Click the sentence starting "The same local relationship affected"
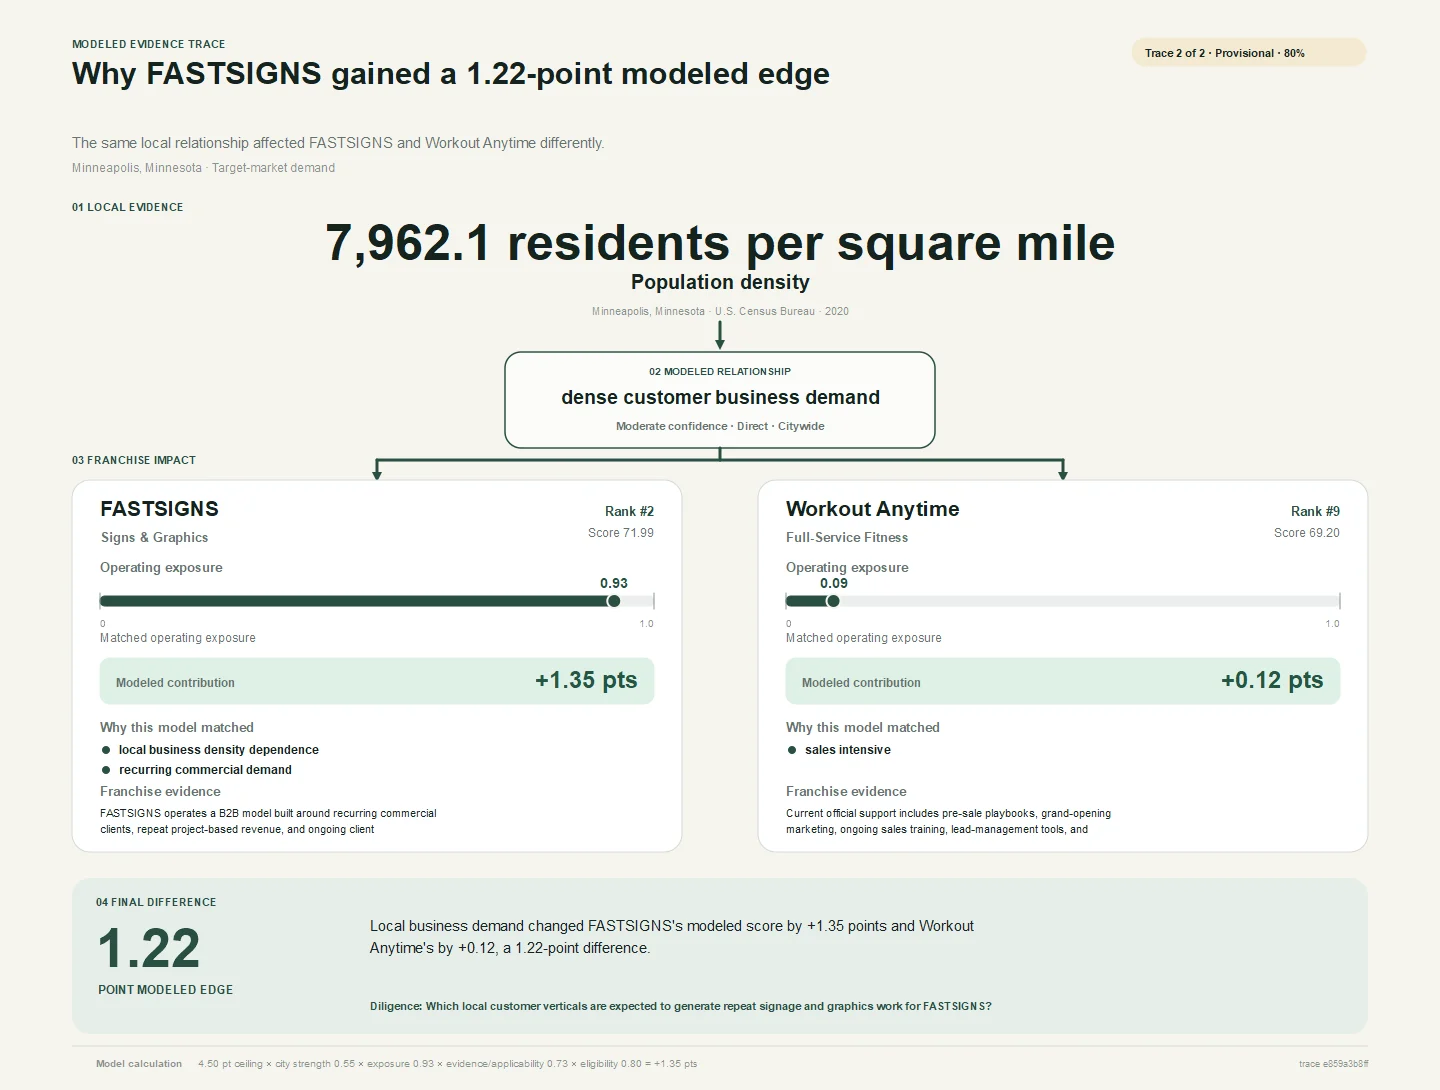This screenshot has height=1090, width=1440. pyautogui.click(x=338, y=143)
